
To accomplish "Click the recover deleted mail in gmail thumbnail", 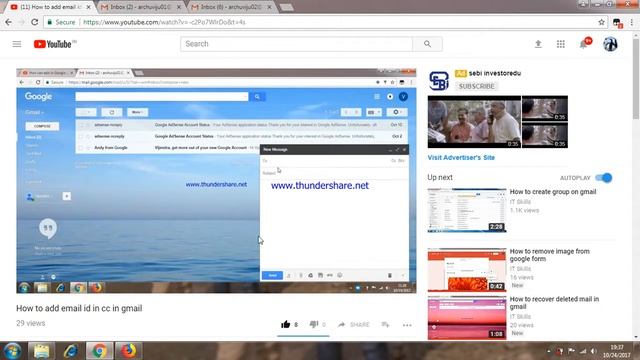I will [x=467, y=318].
